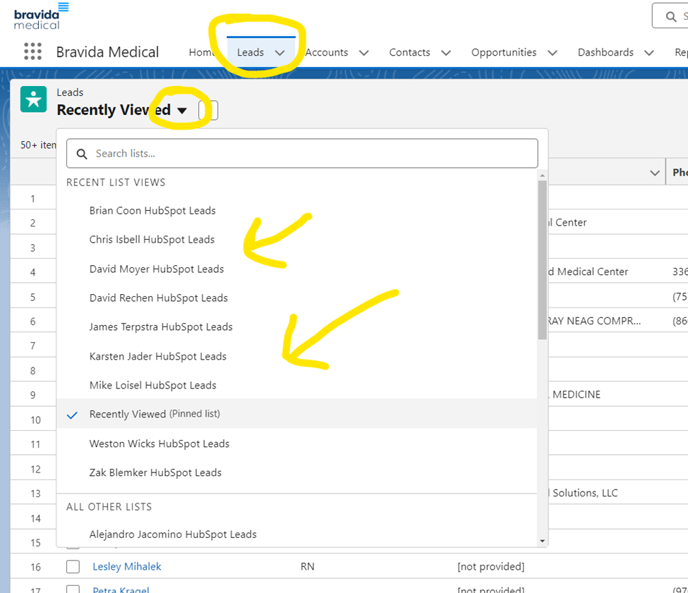688x593 pixels.
Task: Open the Petra Kragel lead record
Action: [121, 589]
